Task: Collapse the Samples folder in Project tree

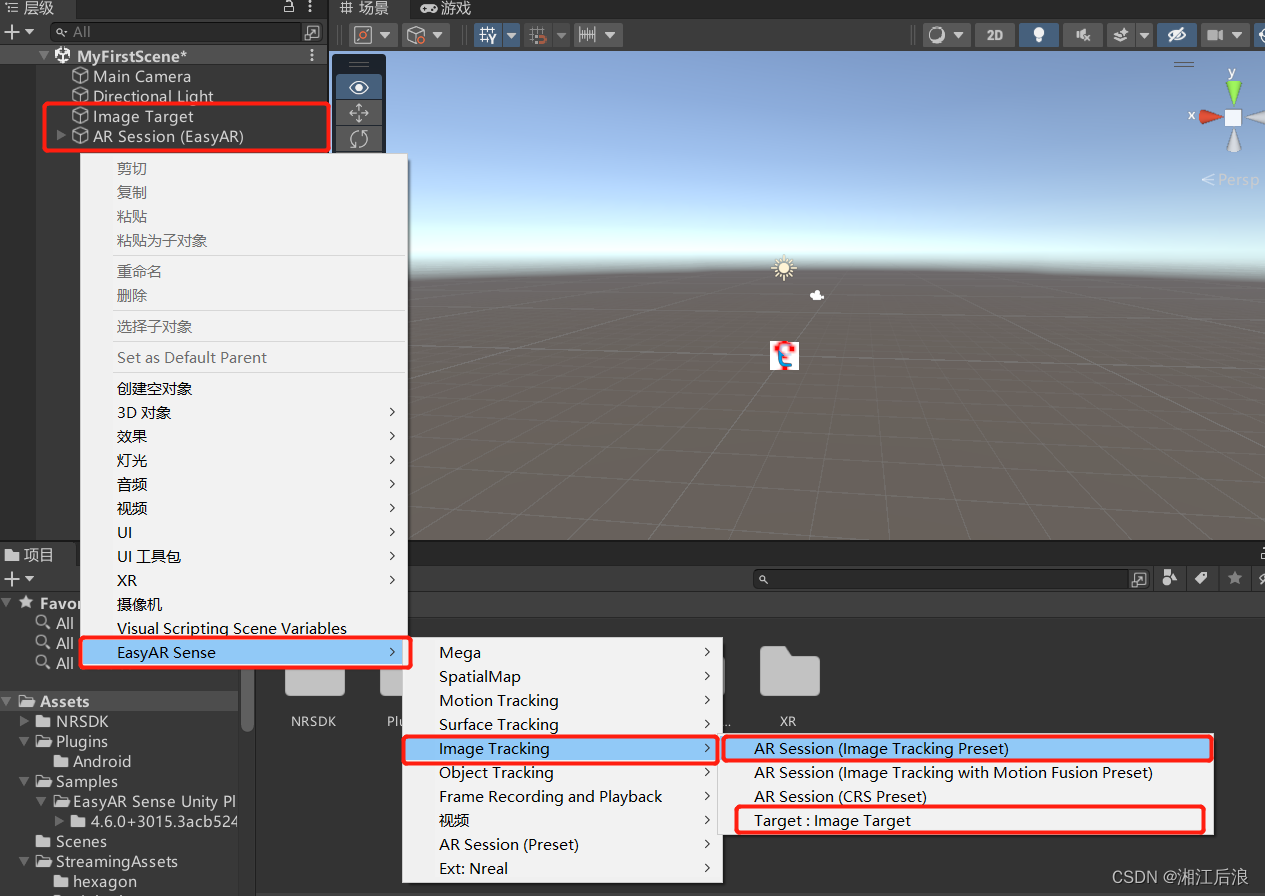Action: click(25, 781)
